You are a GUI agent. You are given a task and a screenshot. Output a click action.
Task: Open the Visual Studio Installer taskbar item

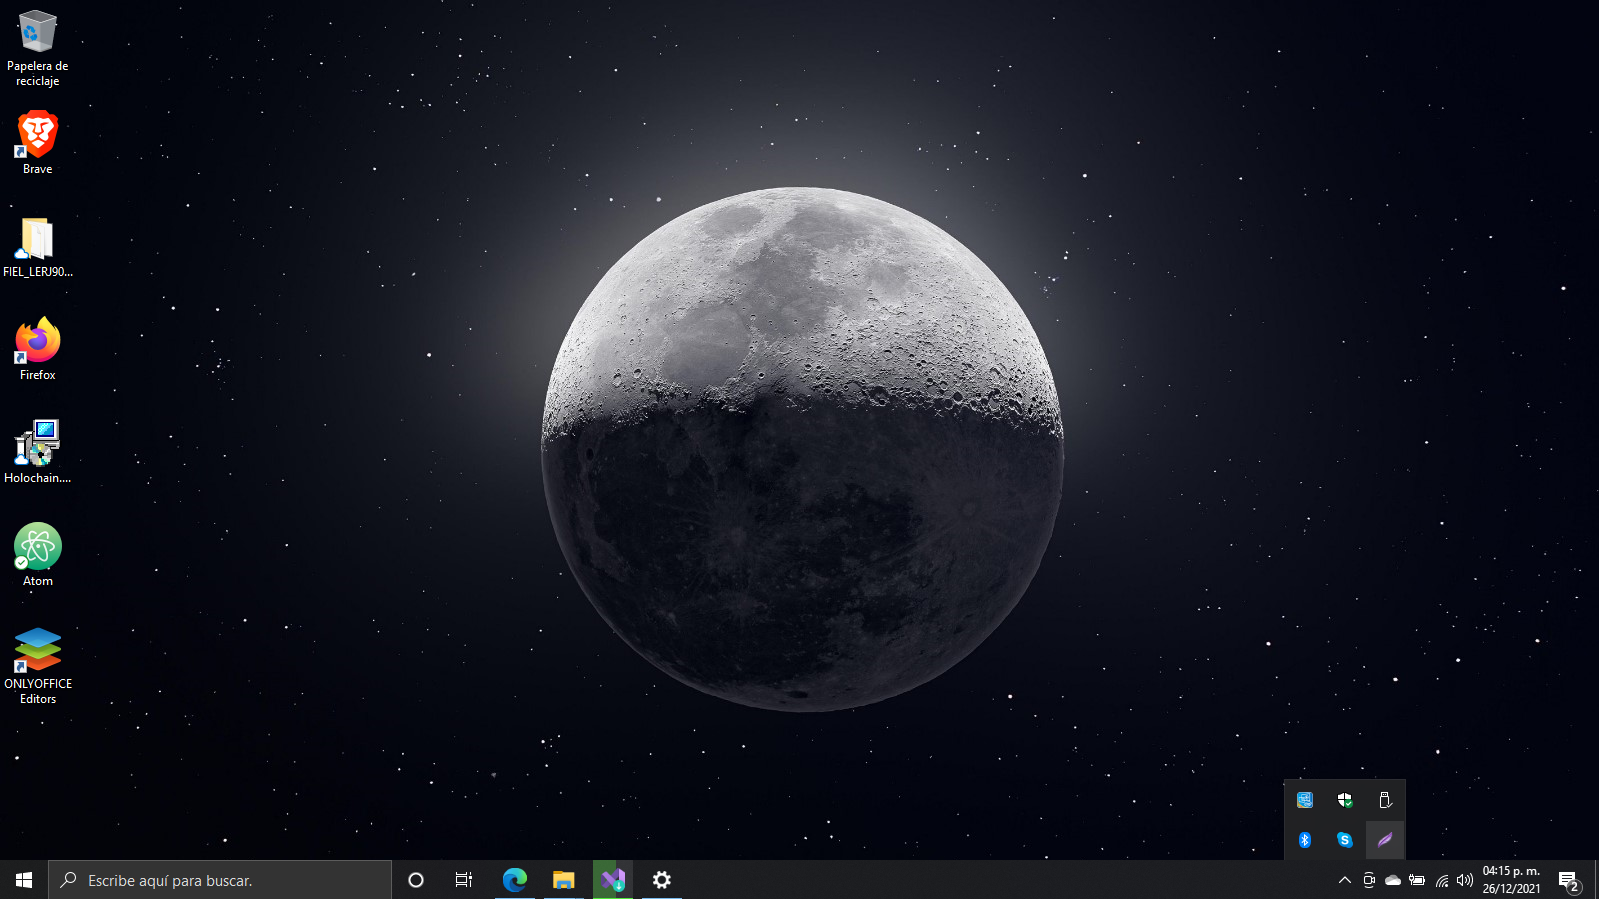[613, 880]
